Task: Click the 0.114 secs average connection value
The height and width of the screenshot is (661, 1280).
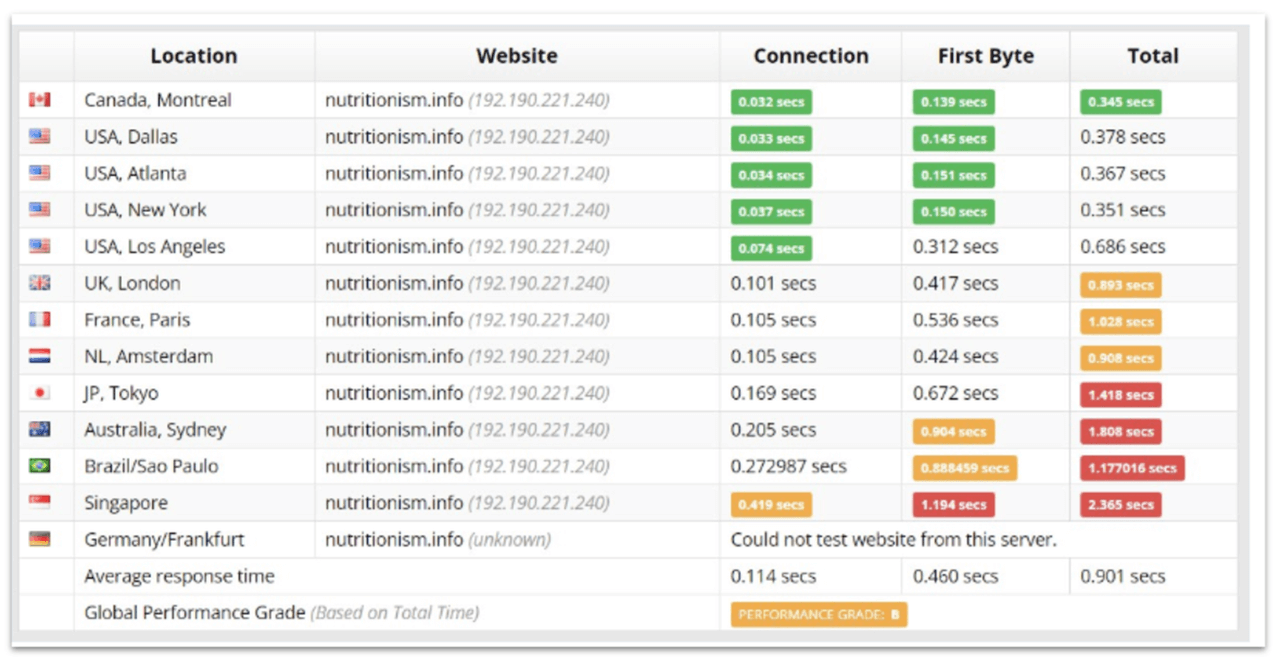Action: pos(774,576)
